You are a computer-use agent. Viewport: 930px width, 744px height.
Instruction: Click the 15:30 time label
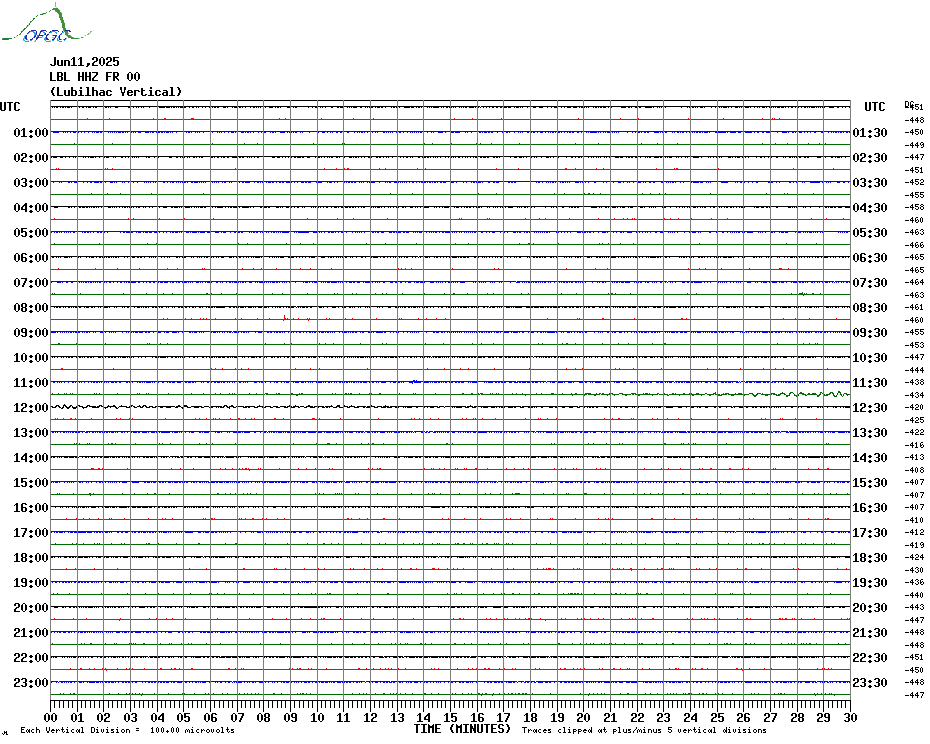[x=870, y=482]
